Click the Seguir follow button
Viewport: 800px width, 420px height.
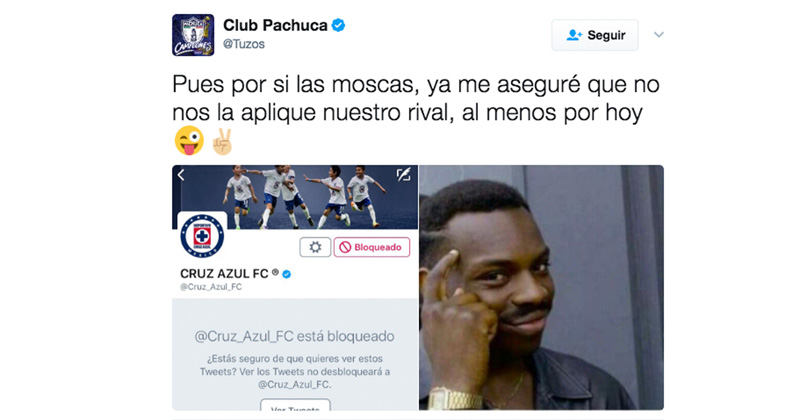[594, 35]
